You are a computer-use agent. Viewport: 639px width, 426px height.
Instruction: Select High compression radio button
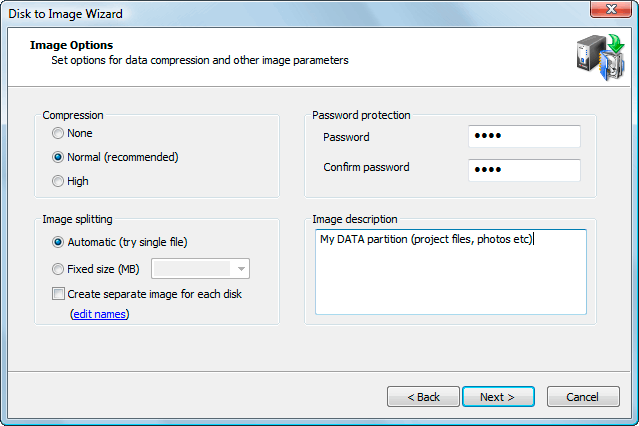58,181
